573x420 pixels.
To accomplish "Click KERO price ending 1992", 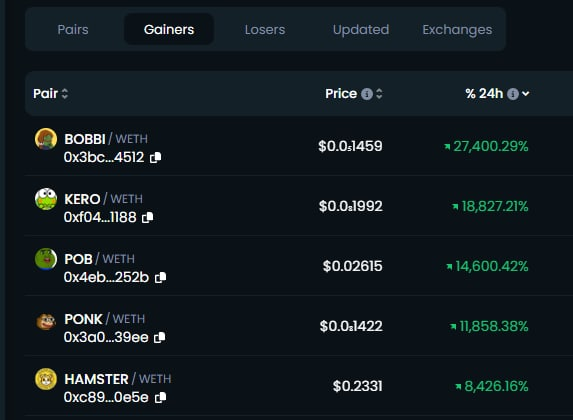I will click(350, 206).
